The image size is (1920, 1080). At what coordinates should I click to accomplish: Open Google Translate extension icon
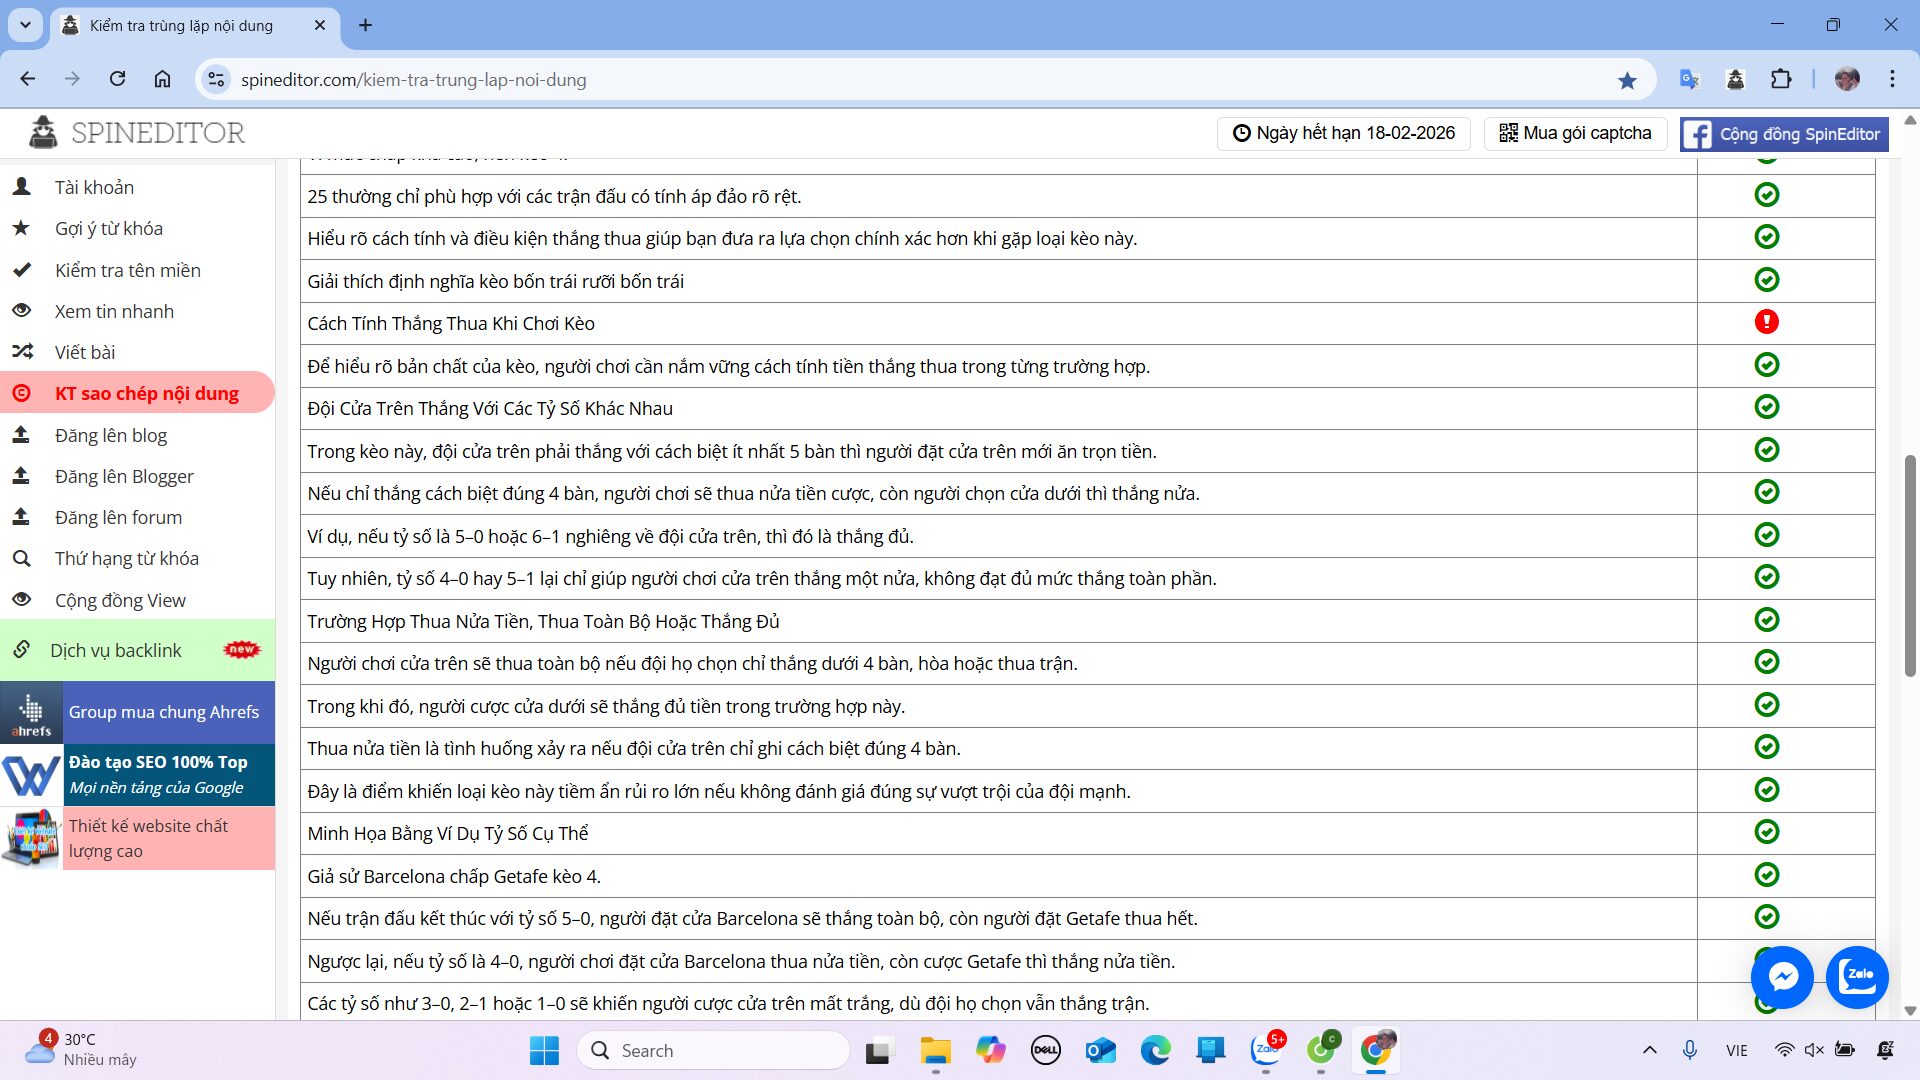click(x=1689, y=80)
